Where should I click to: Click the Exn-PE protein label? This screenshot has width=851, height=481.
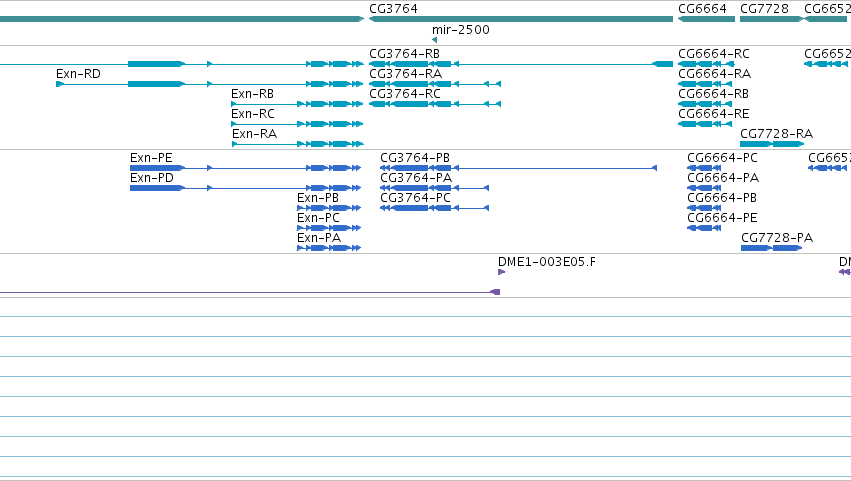click(x=151, y=158)
